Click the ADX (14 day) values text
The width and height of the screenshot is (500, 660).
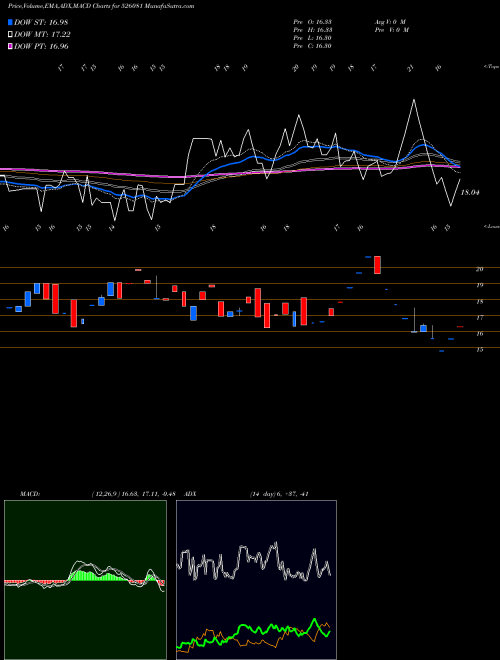(279, 494)
